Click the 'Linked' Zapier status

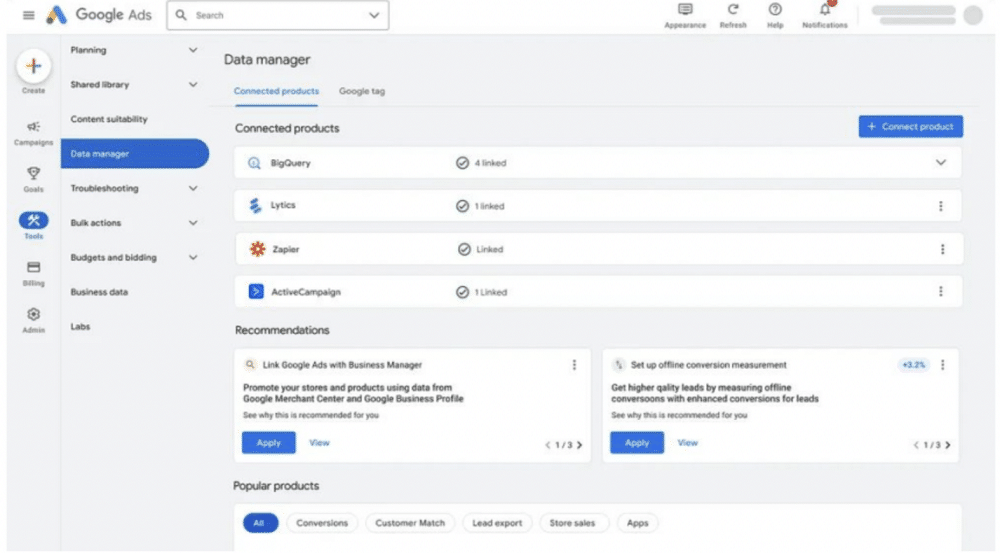click(480, 249)
